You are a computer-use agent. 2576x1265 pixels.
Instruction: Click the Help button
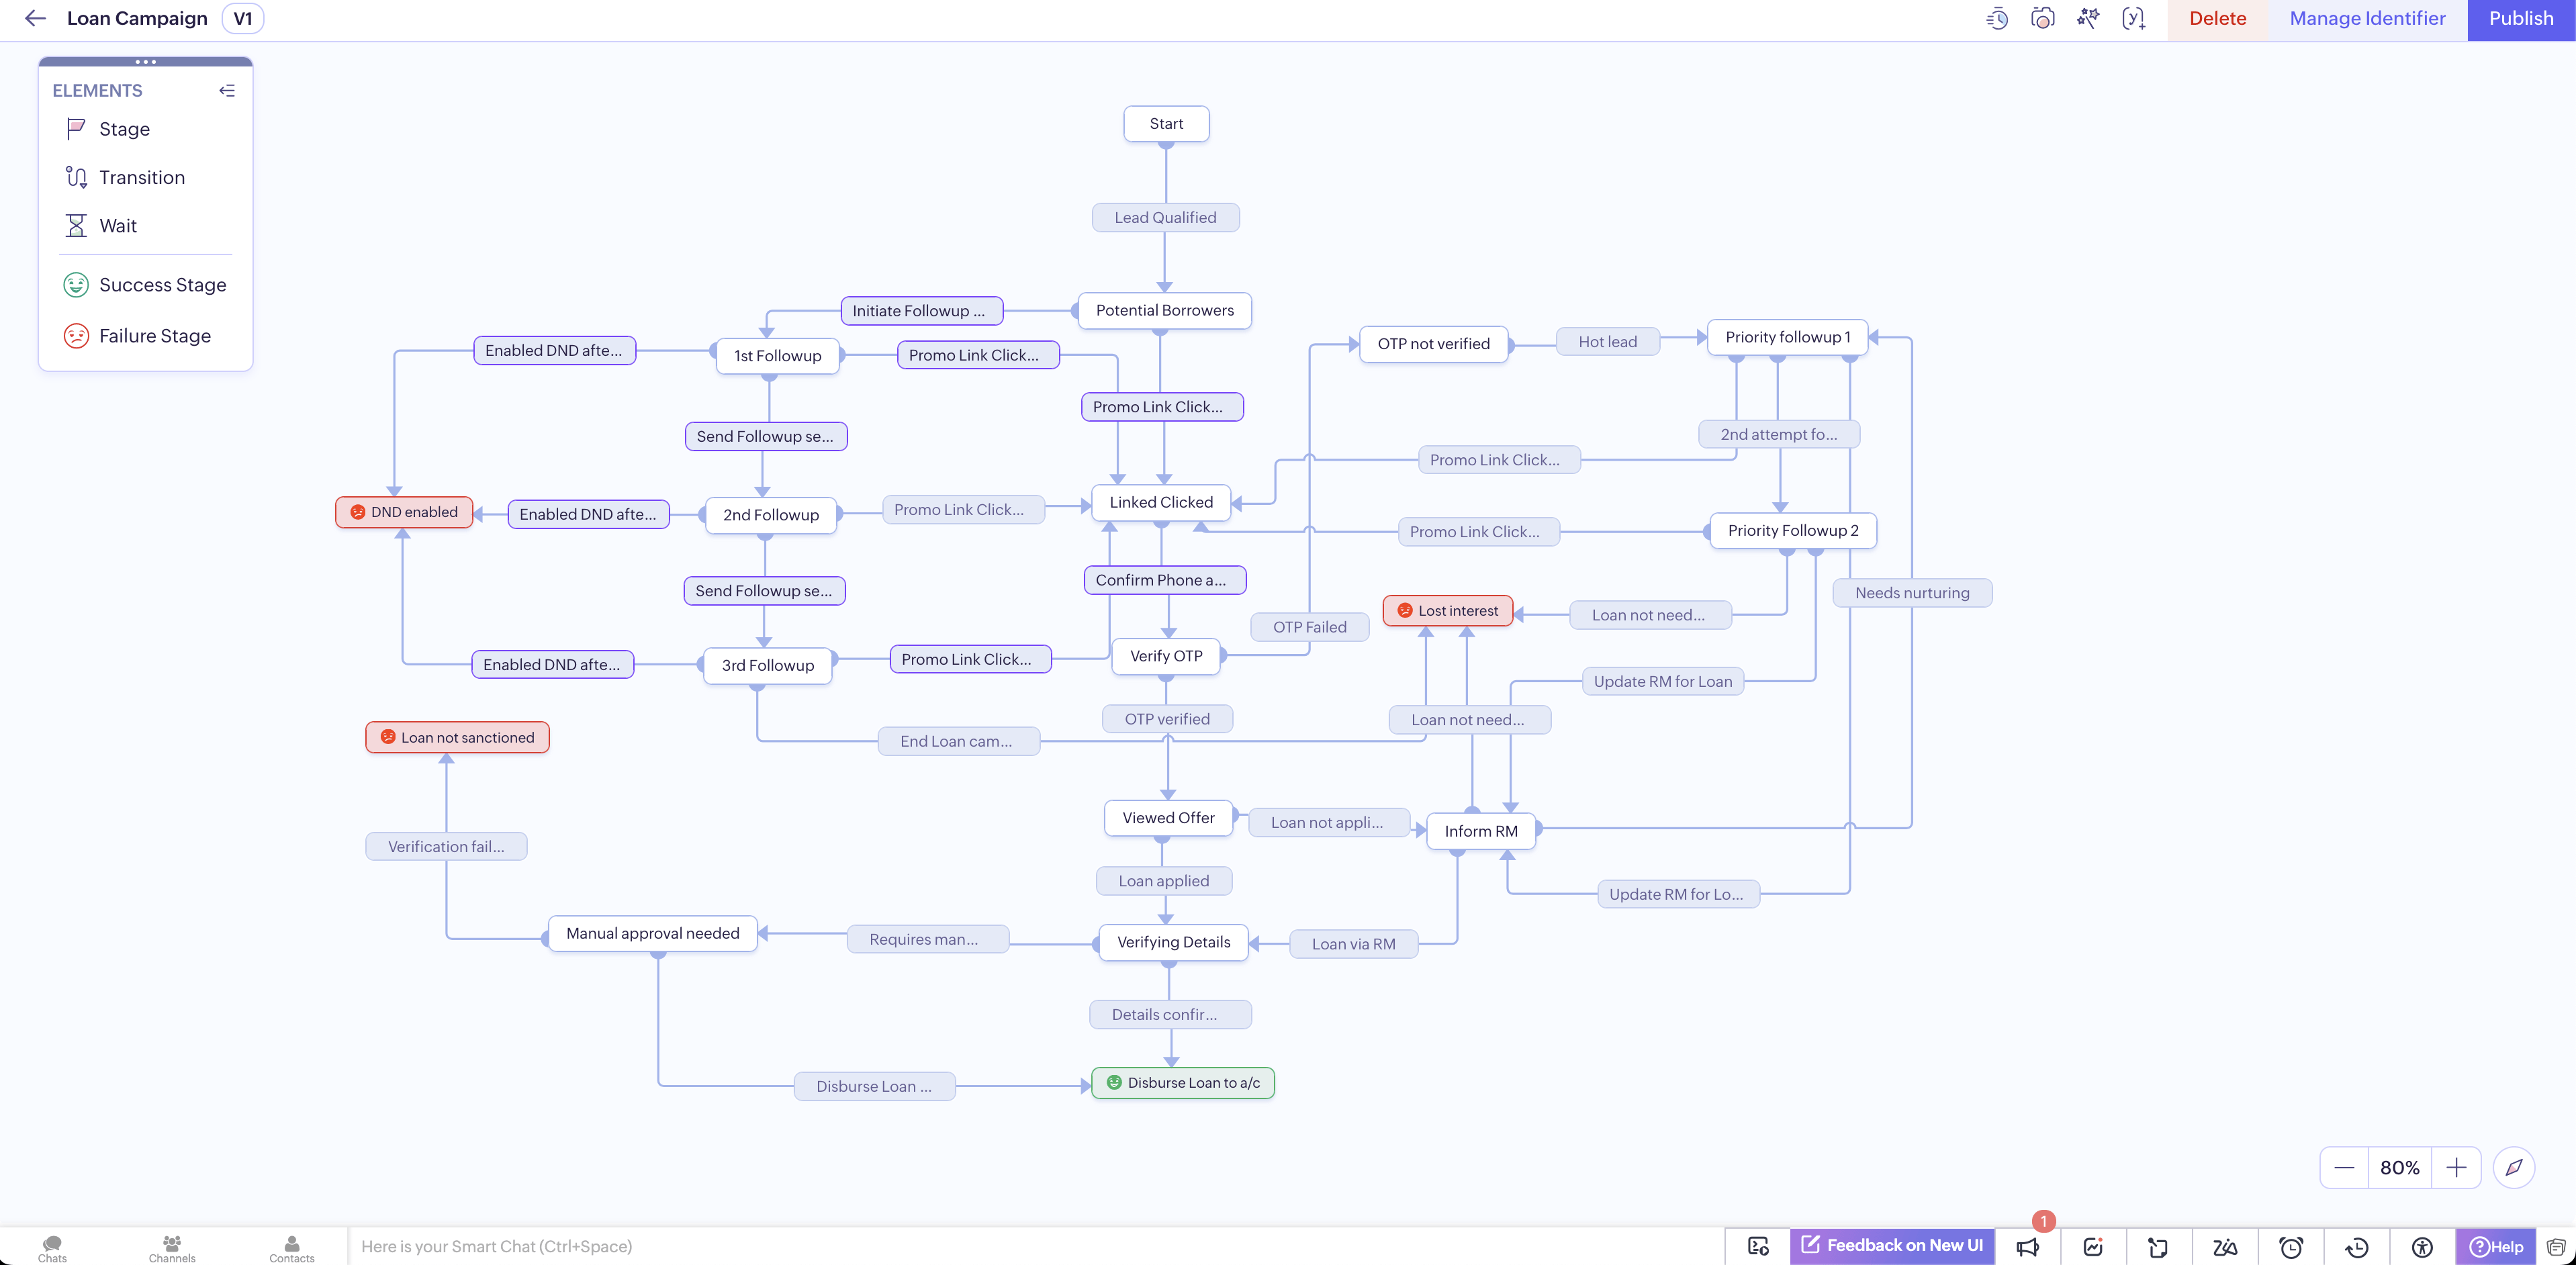click(2496, 1247)
